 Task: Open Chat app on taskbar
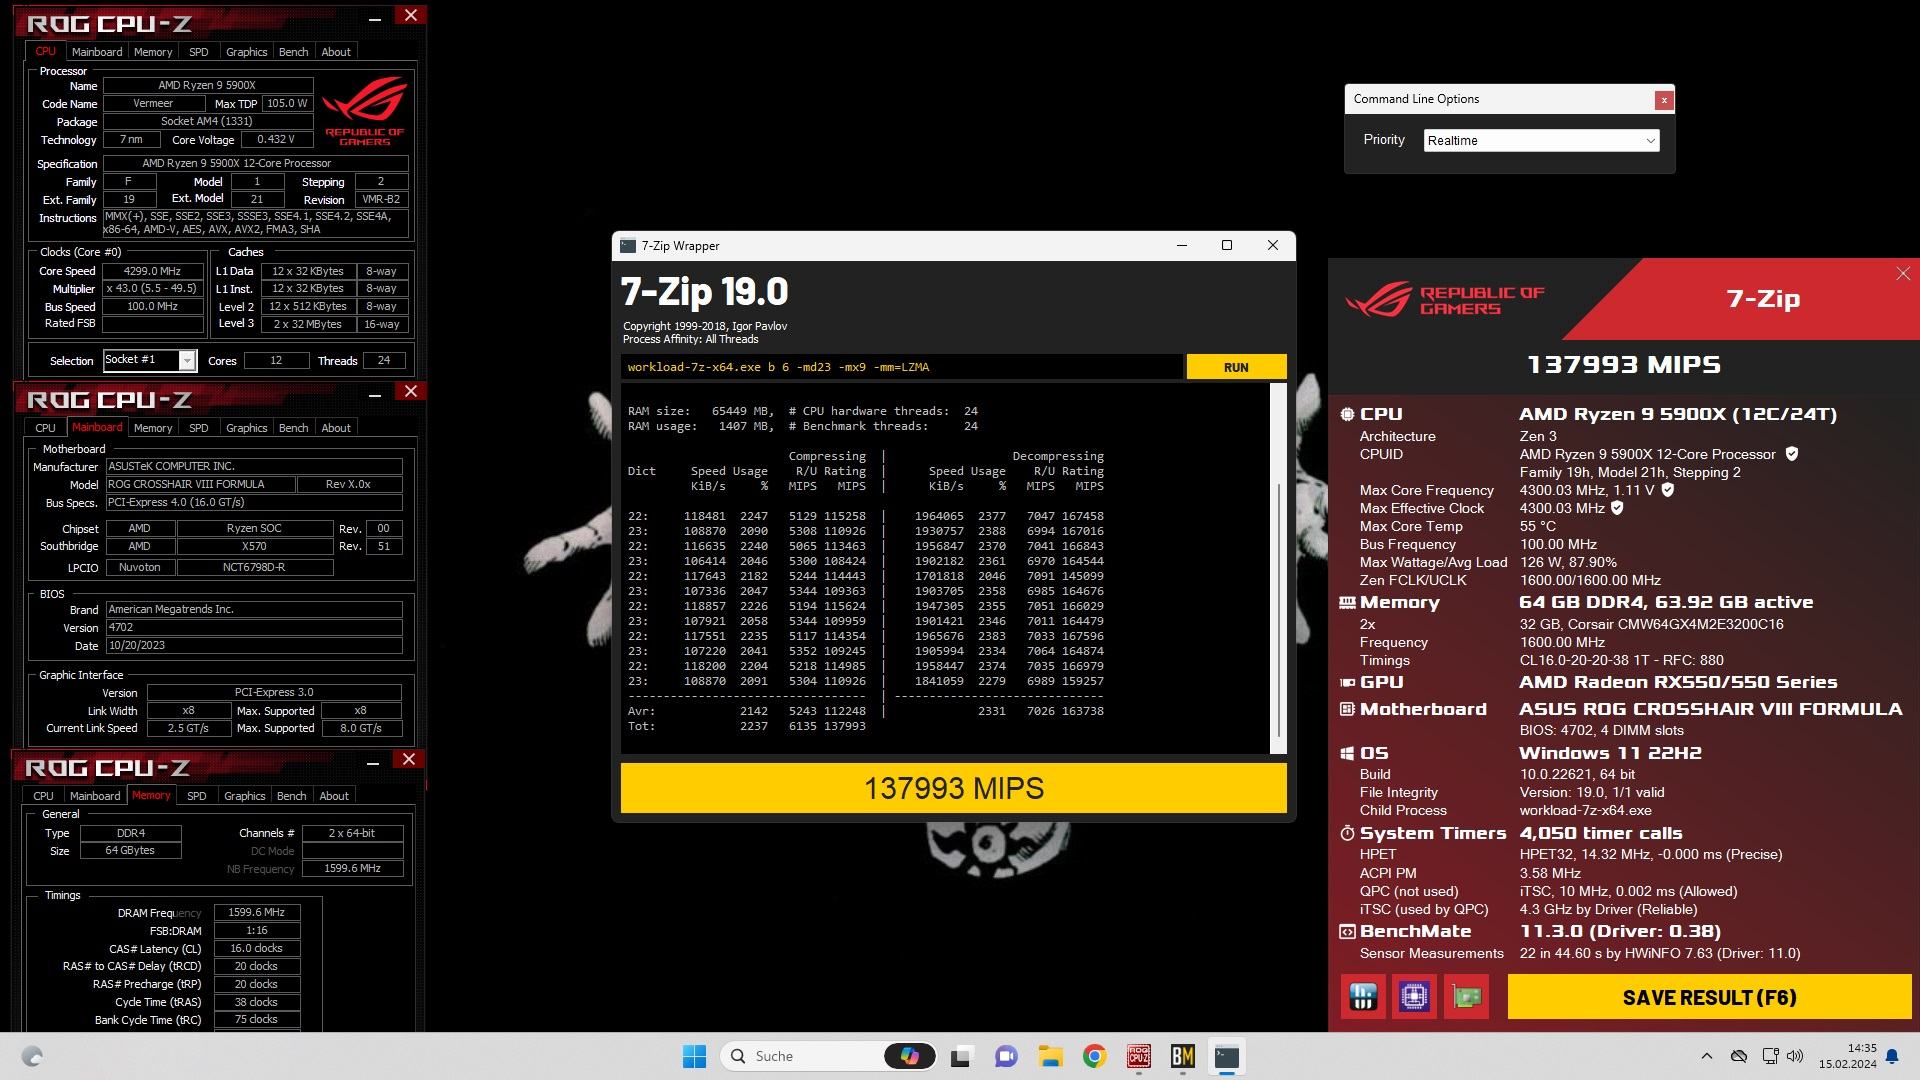click(1006, 1056)
